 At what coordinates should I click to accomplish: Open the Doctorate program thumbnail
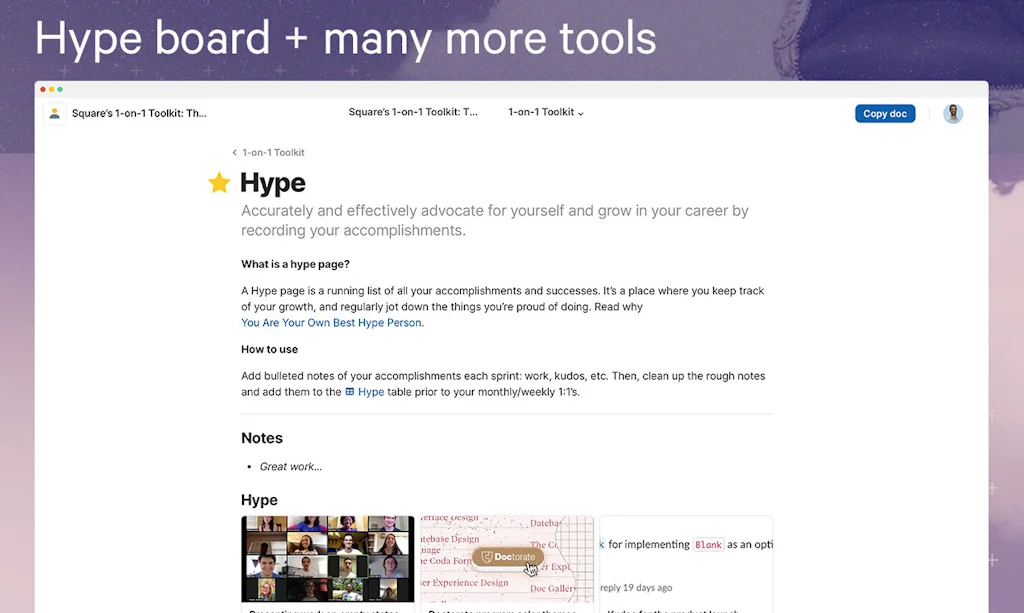coord(507,560)
